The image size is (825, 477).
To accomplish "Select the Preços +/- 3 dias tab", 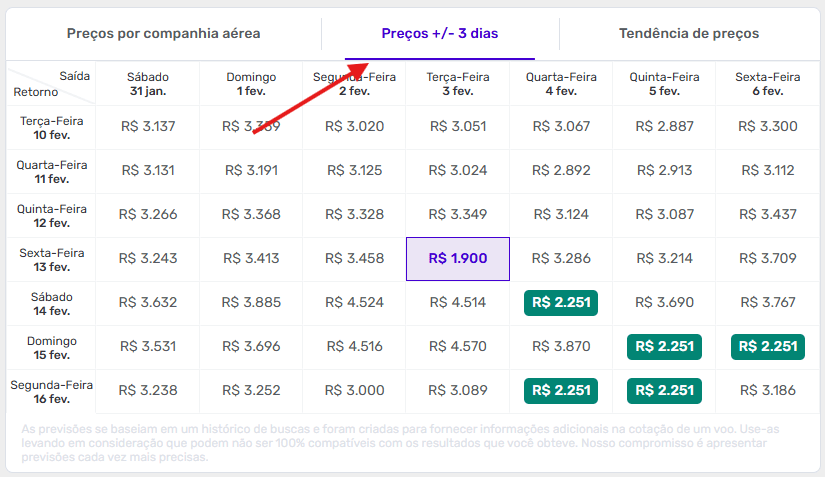I will 440,34.
